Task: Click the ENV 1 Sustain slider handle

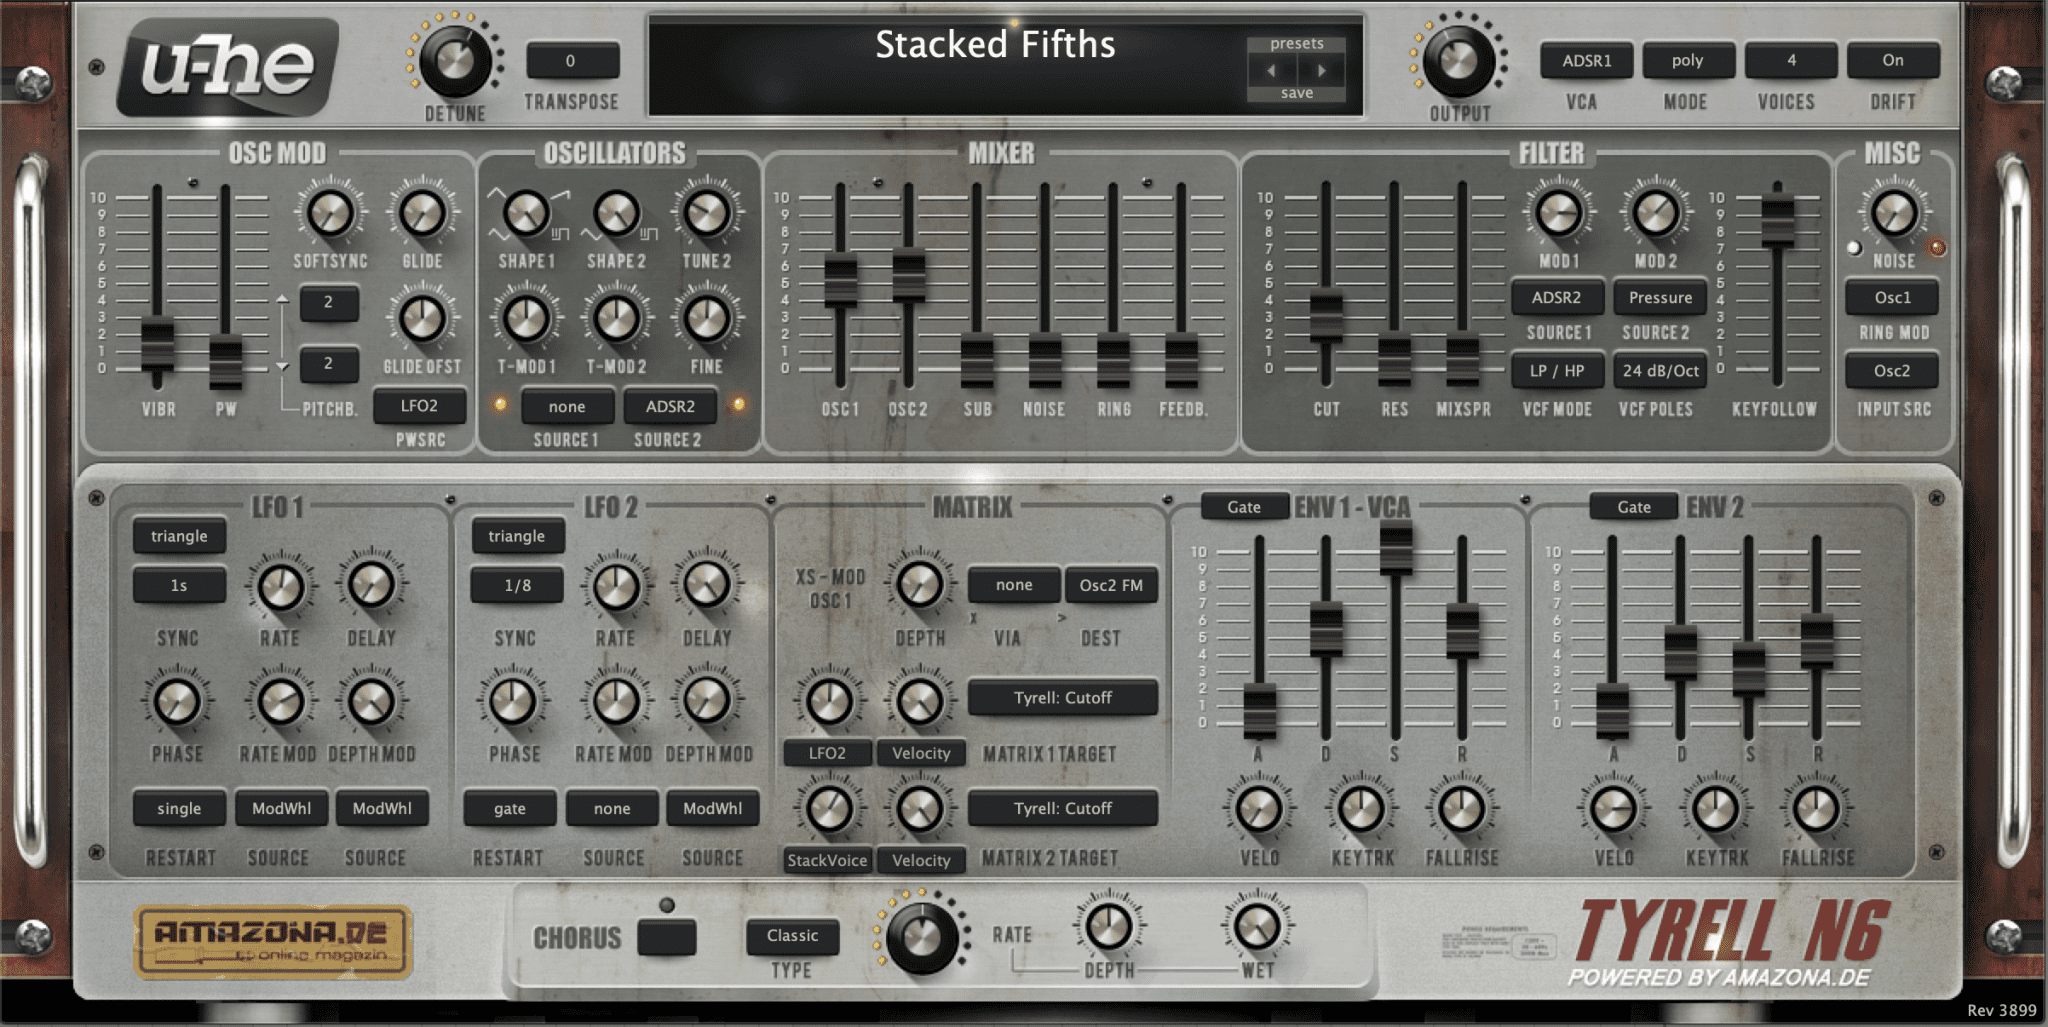Action: click(x=1395, y=548)
